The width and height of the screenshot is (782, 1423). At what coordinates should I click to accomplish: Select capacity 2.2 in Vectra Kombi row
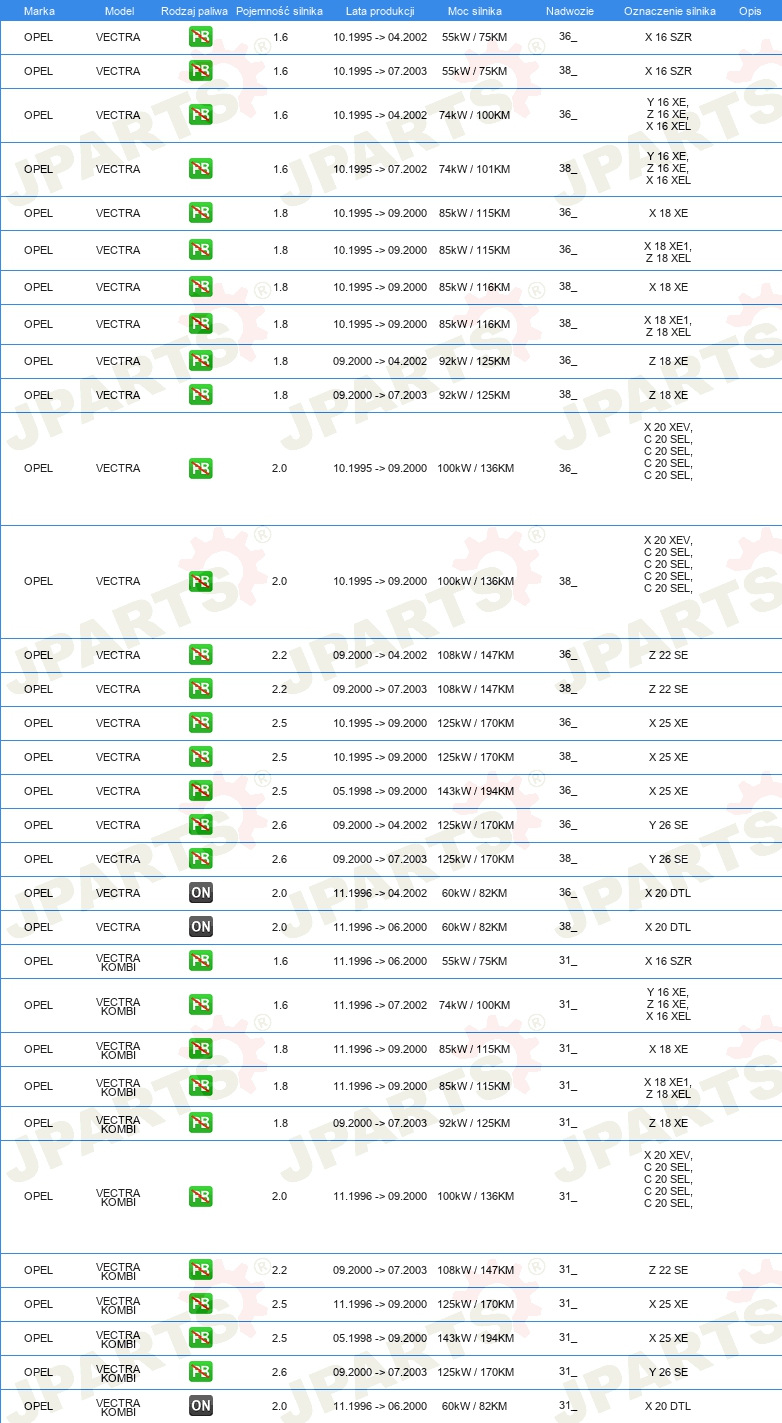(279, 1270)
